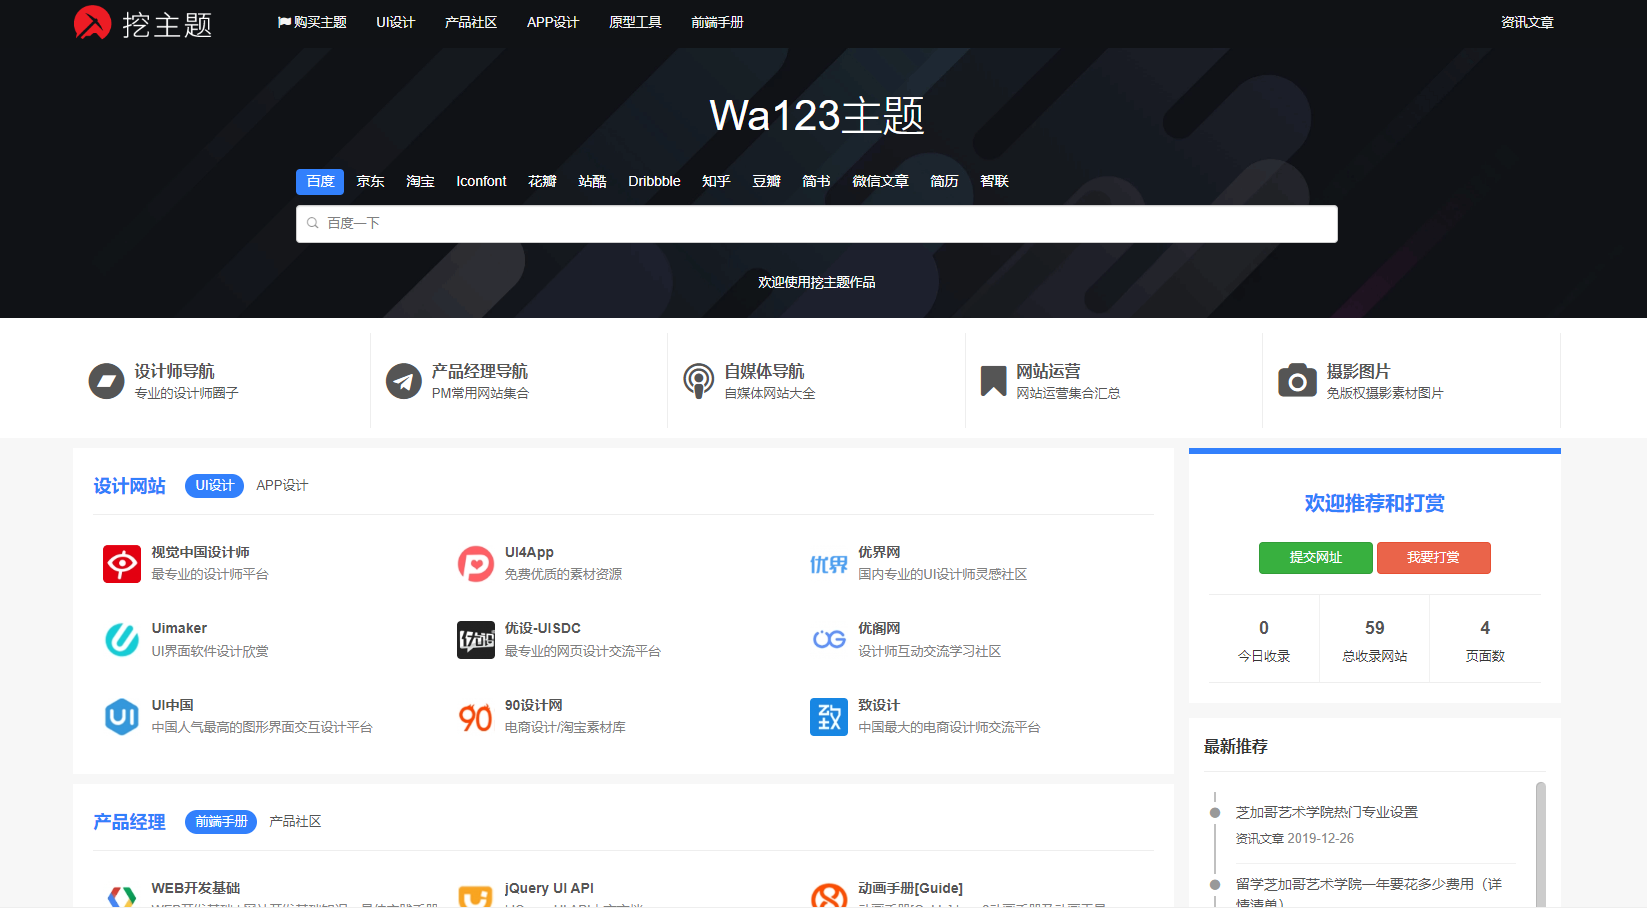Select the 站酷 search tab
1647x912 pixels.
[x=592, y=181]
